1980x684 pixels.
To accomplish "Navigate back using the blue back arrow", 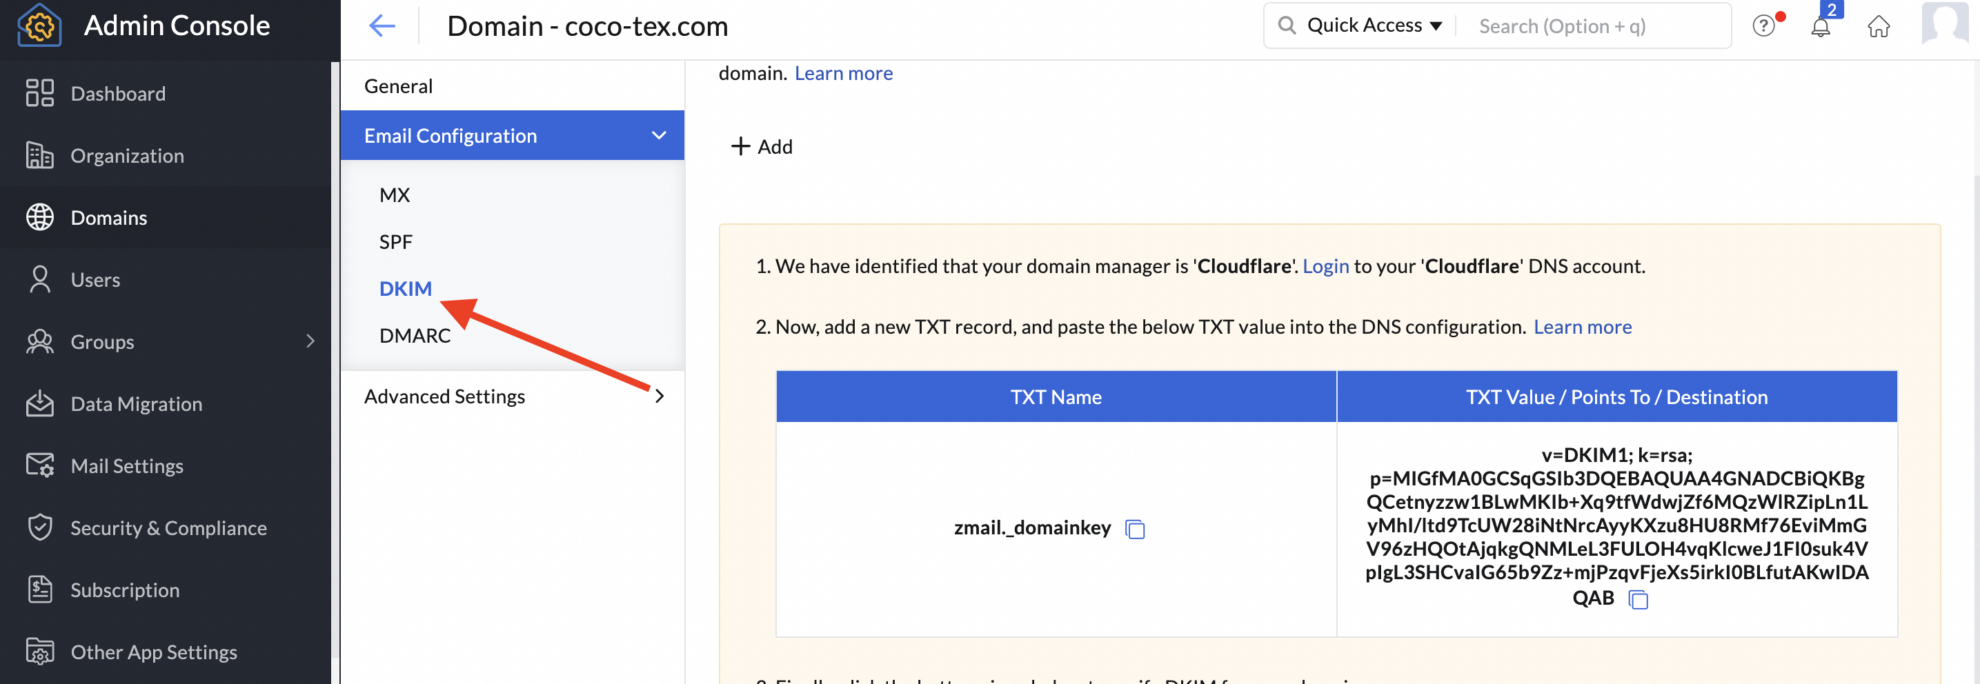I will (x=382, y=26).
